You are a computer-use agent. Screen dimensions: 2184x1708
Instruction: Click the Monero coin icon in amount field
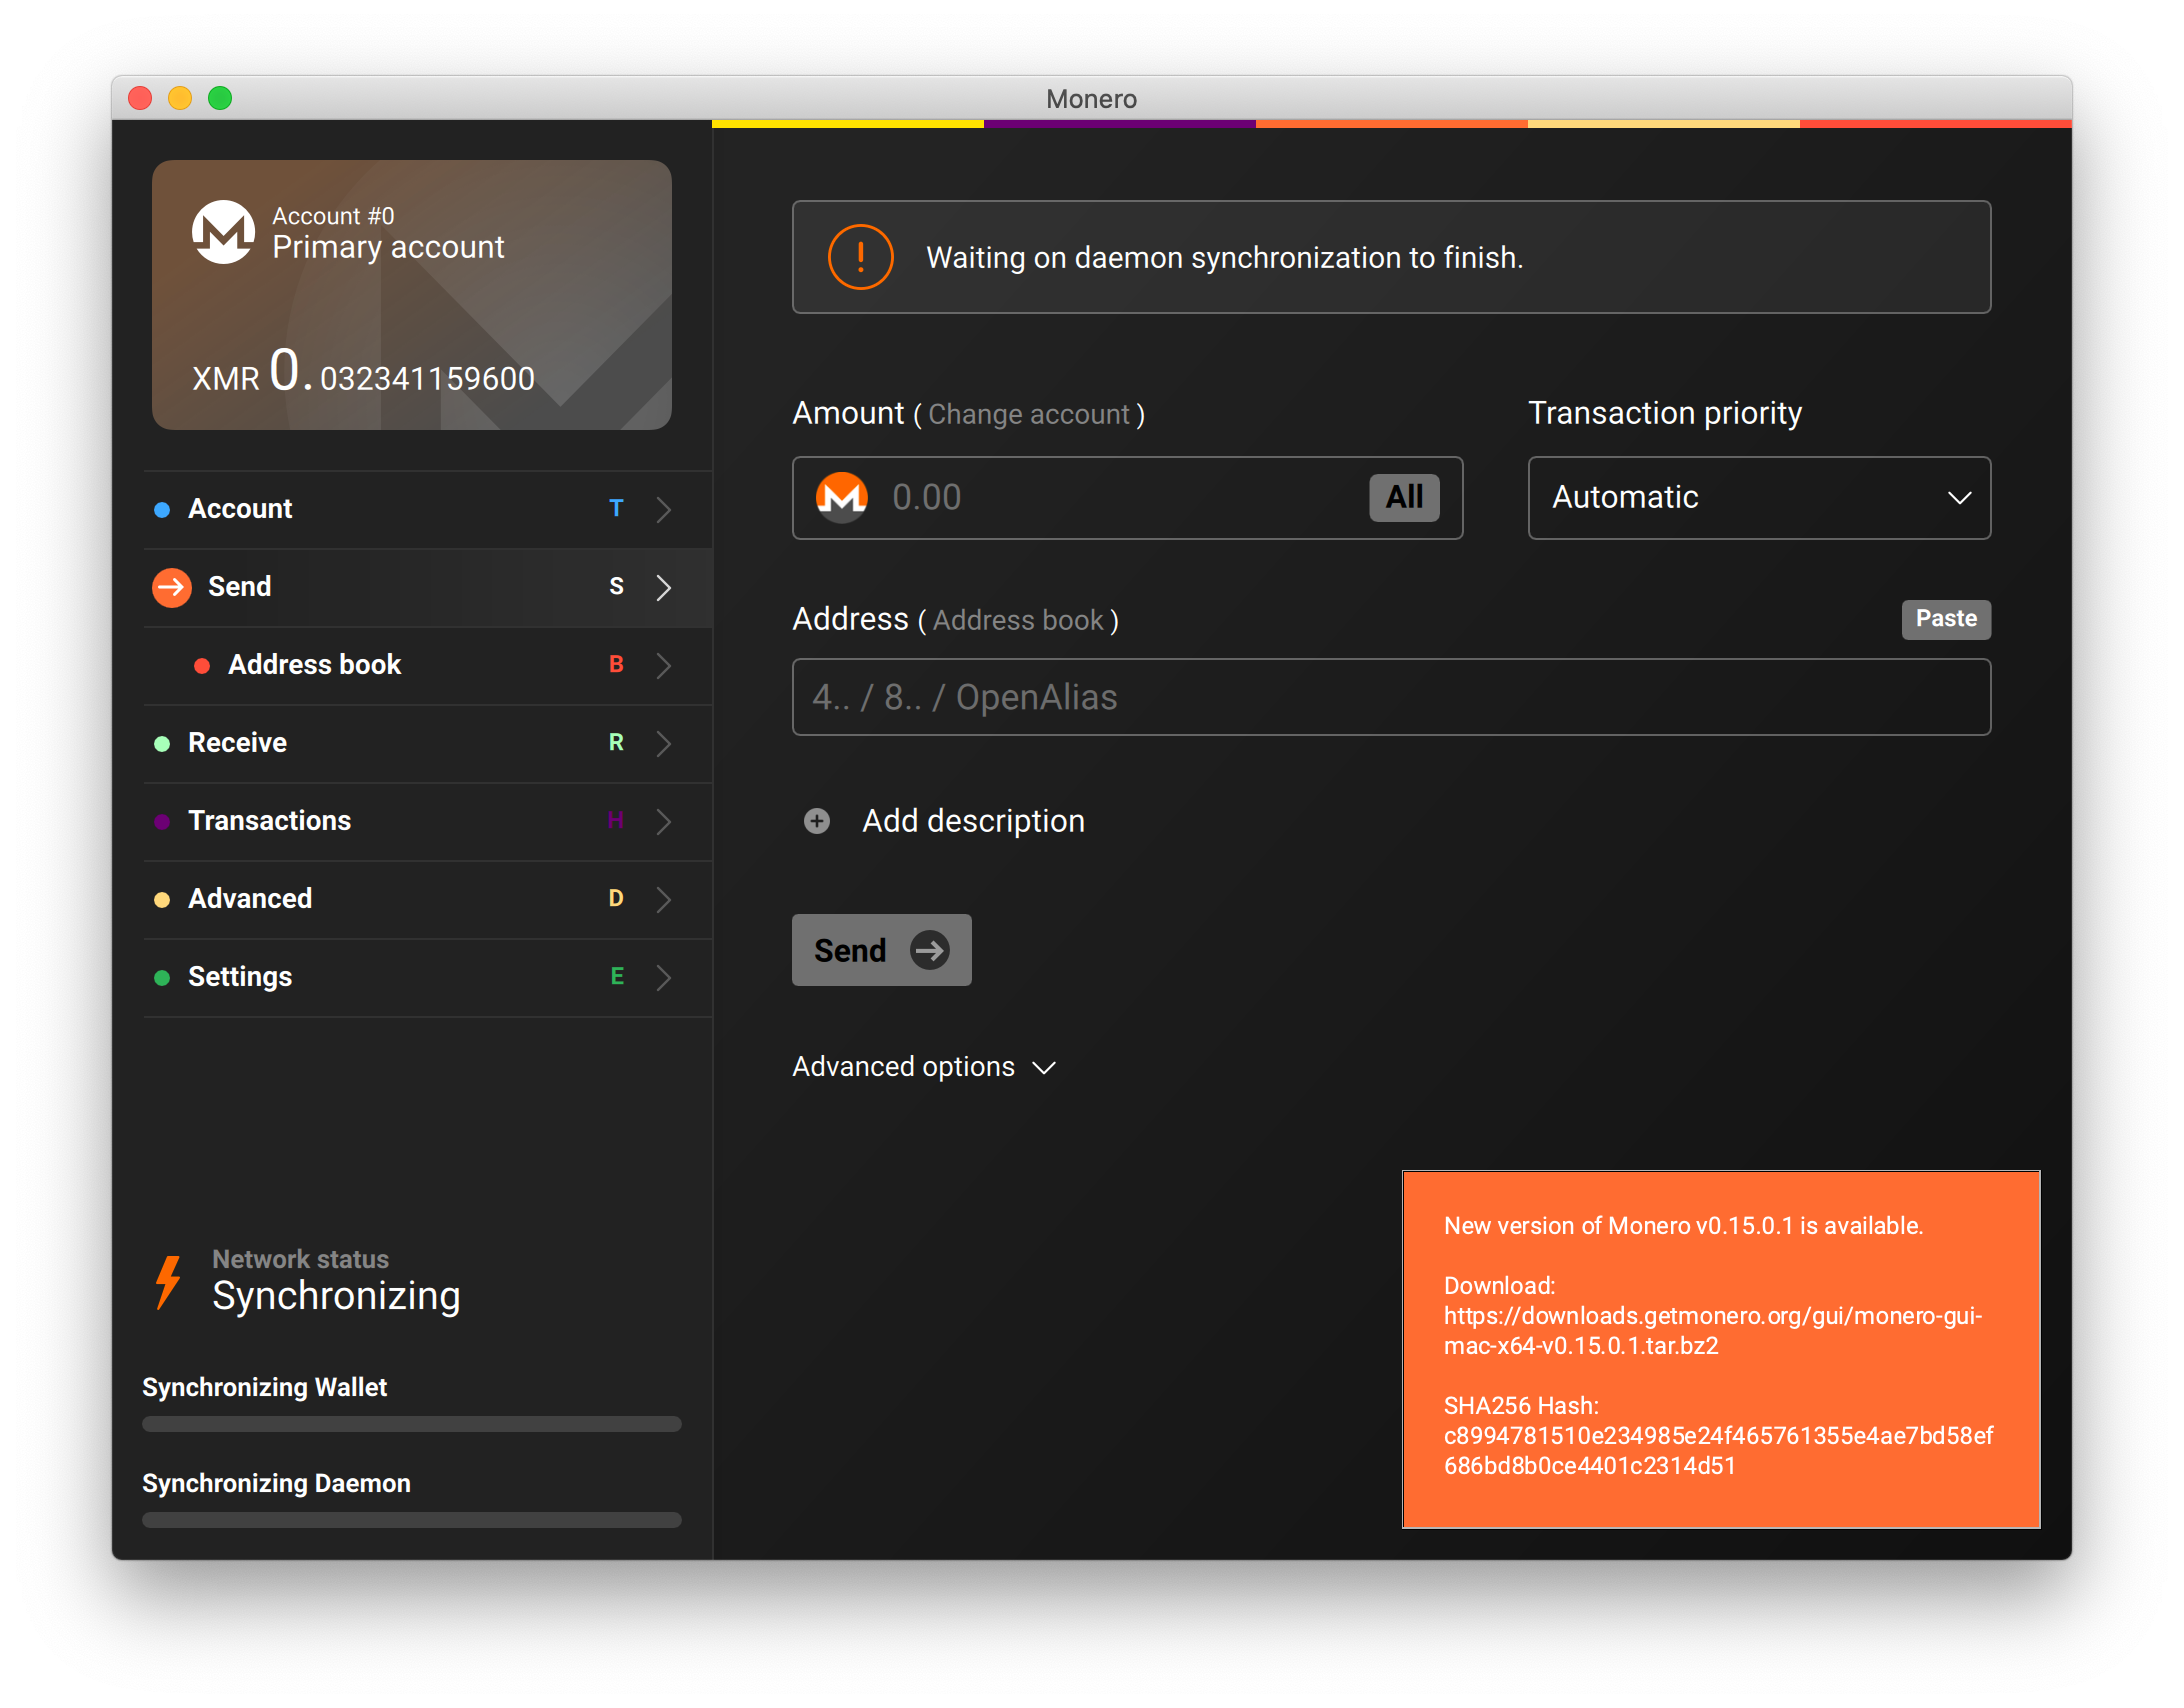click(x=841, y=497)
